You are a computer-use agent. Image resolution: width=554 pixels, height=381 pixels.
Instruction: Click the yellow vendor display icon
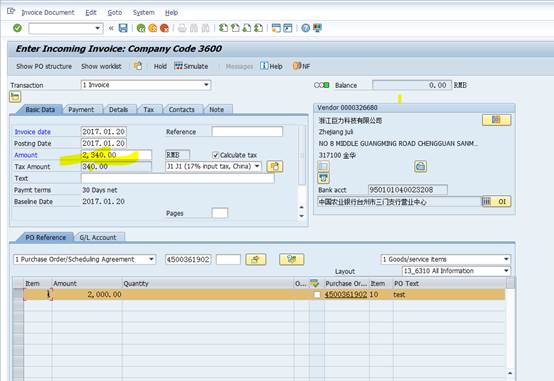coord(496,120)
